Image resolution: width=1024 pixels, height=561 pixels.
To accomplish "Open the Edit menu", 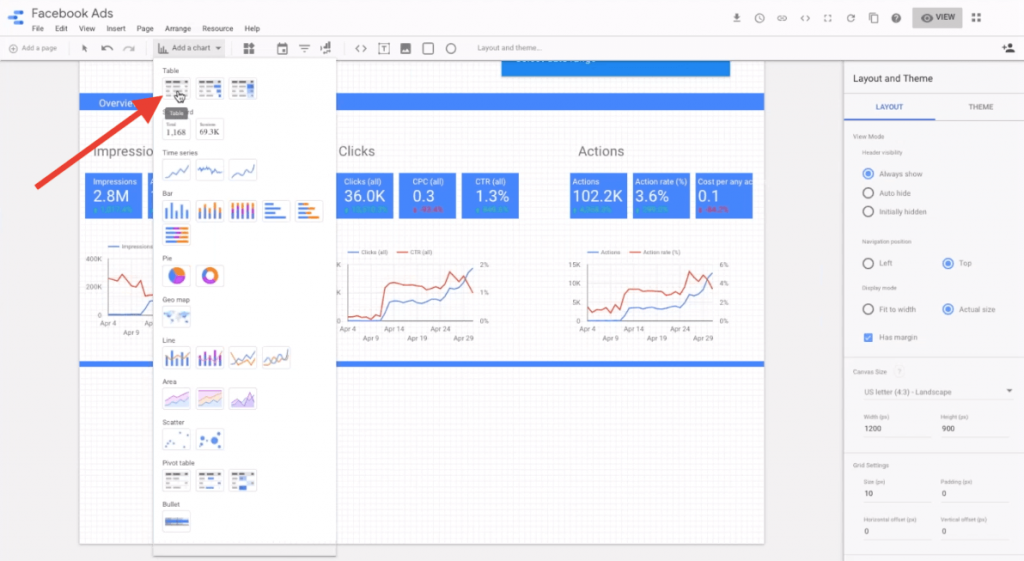I will point(61,29).
